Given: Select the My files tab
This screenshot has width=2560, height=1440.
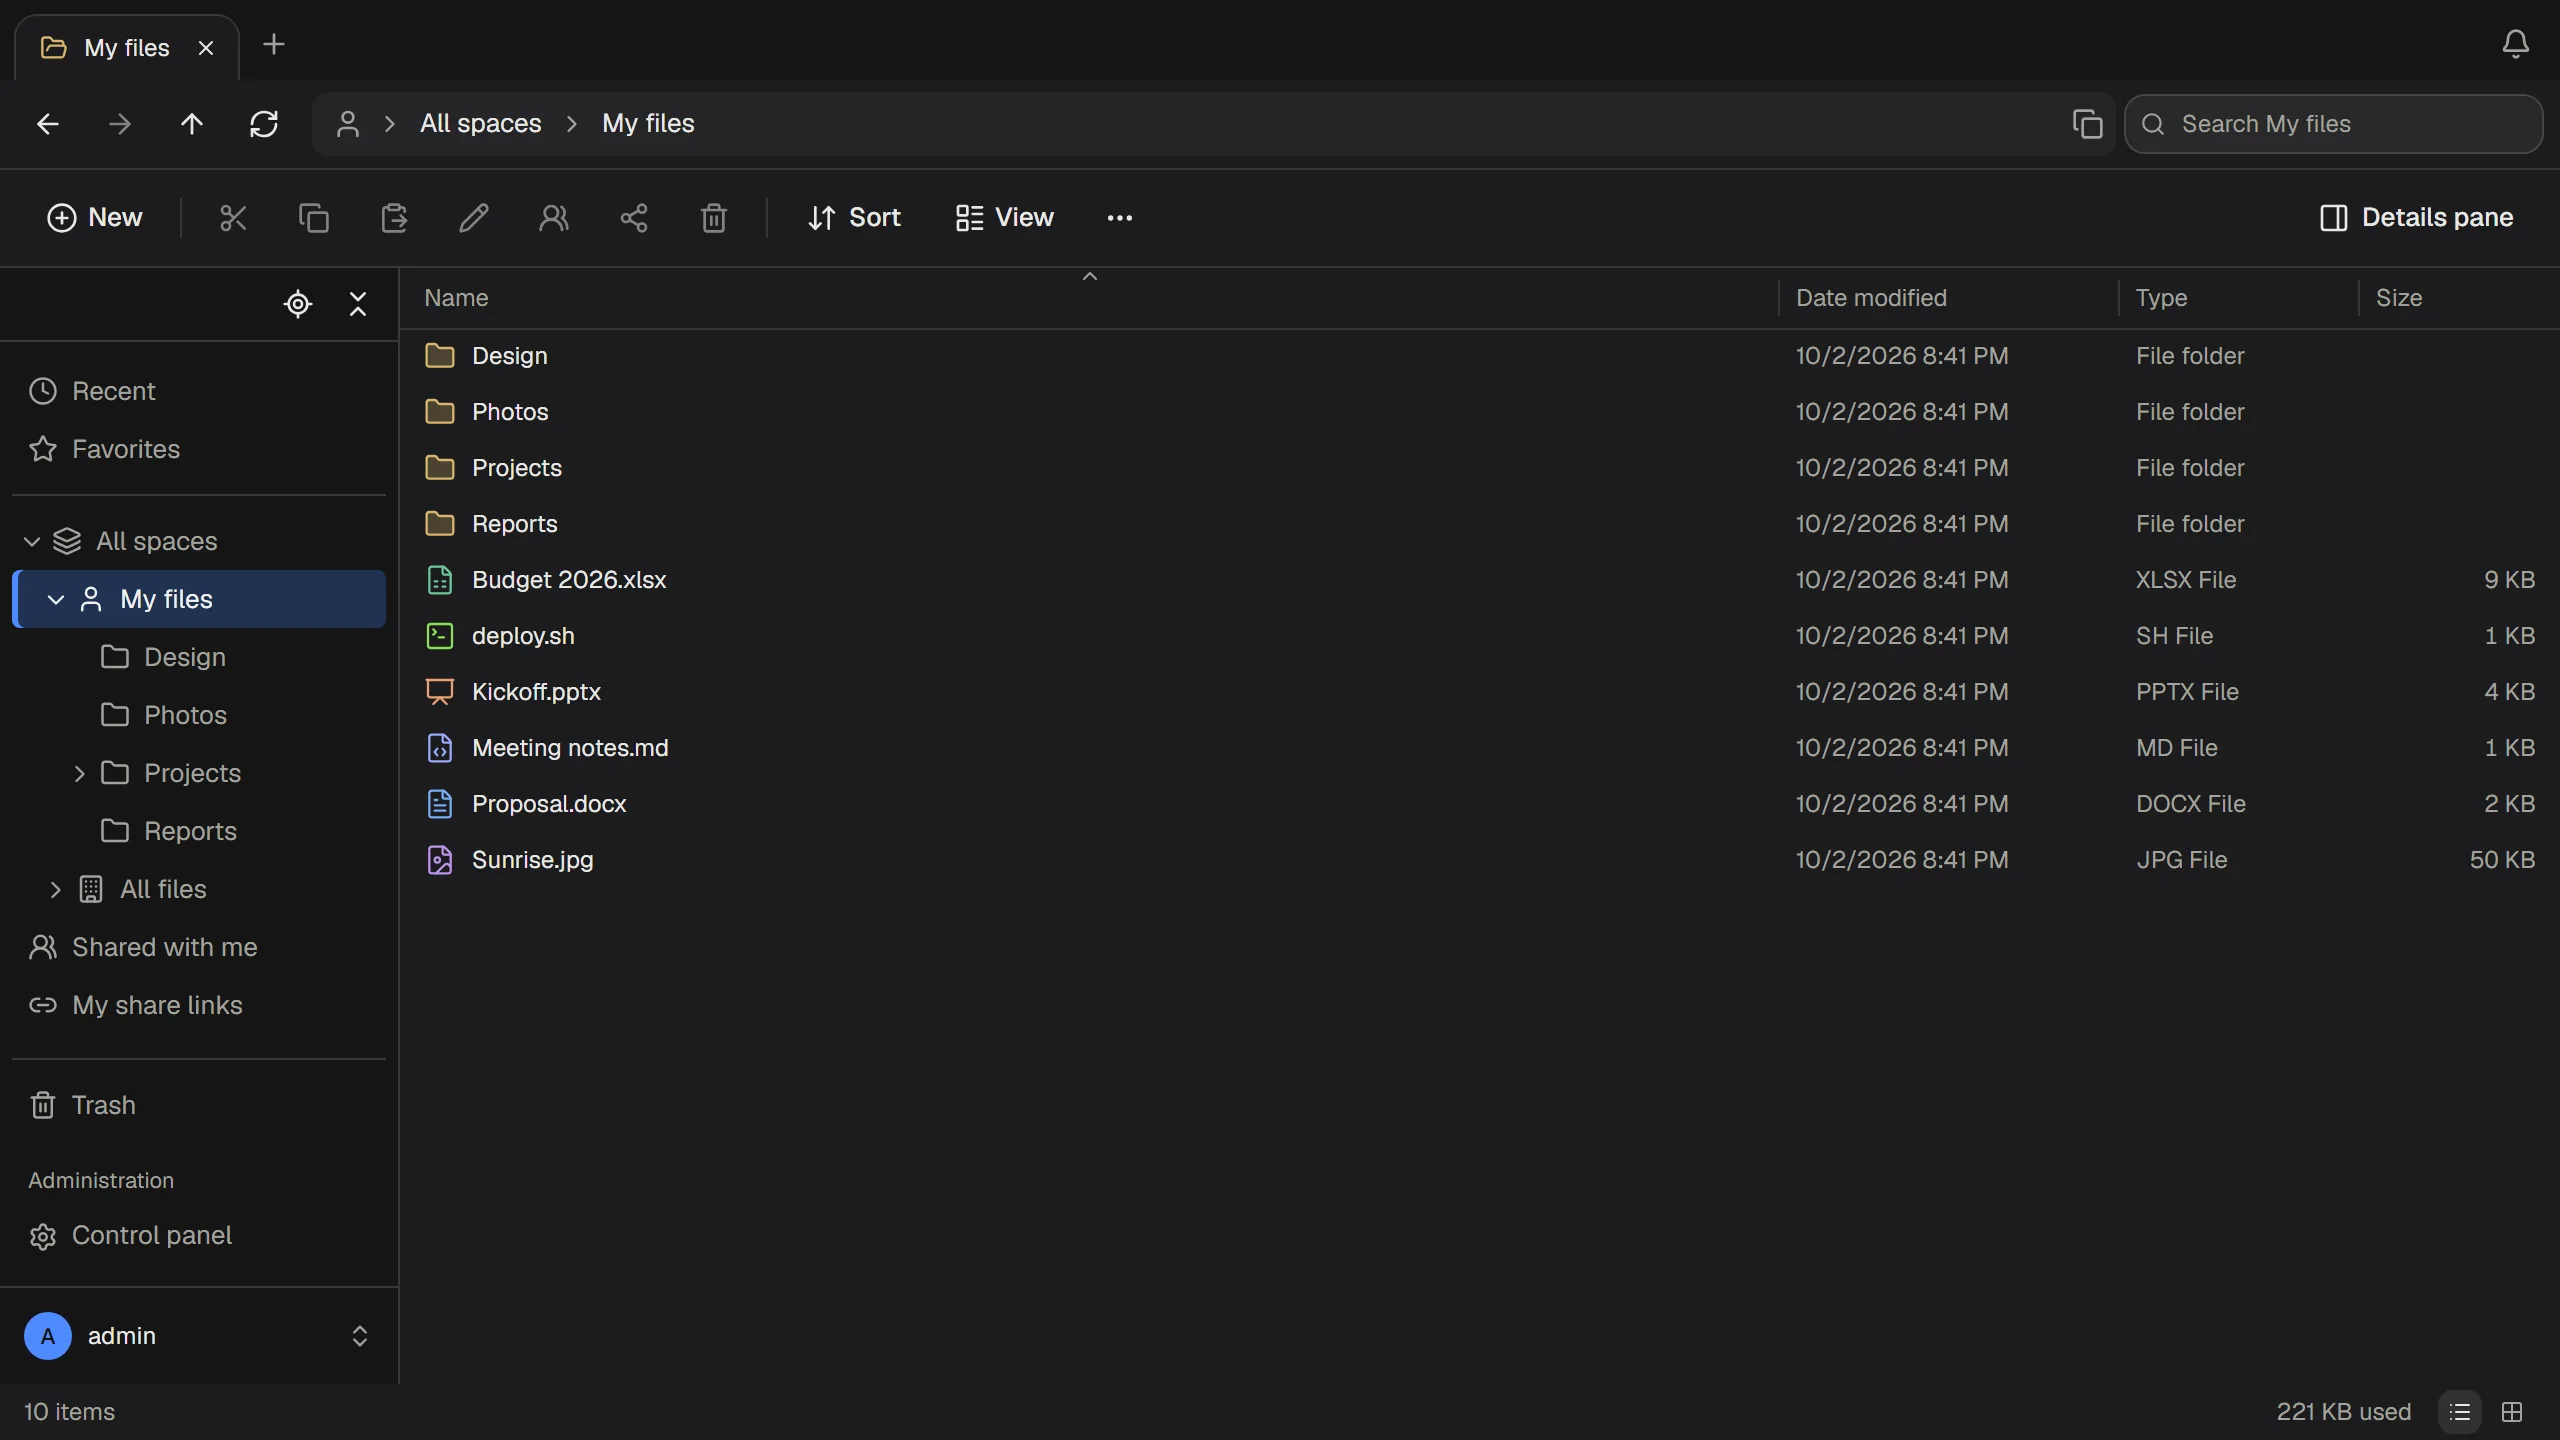Looking at the screenshot, I should (x=127, y=48).
